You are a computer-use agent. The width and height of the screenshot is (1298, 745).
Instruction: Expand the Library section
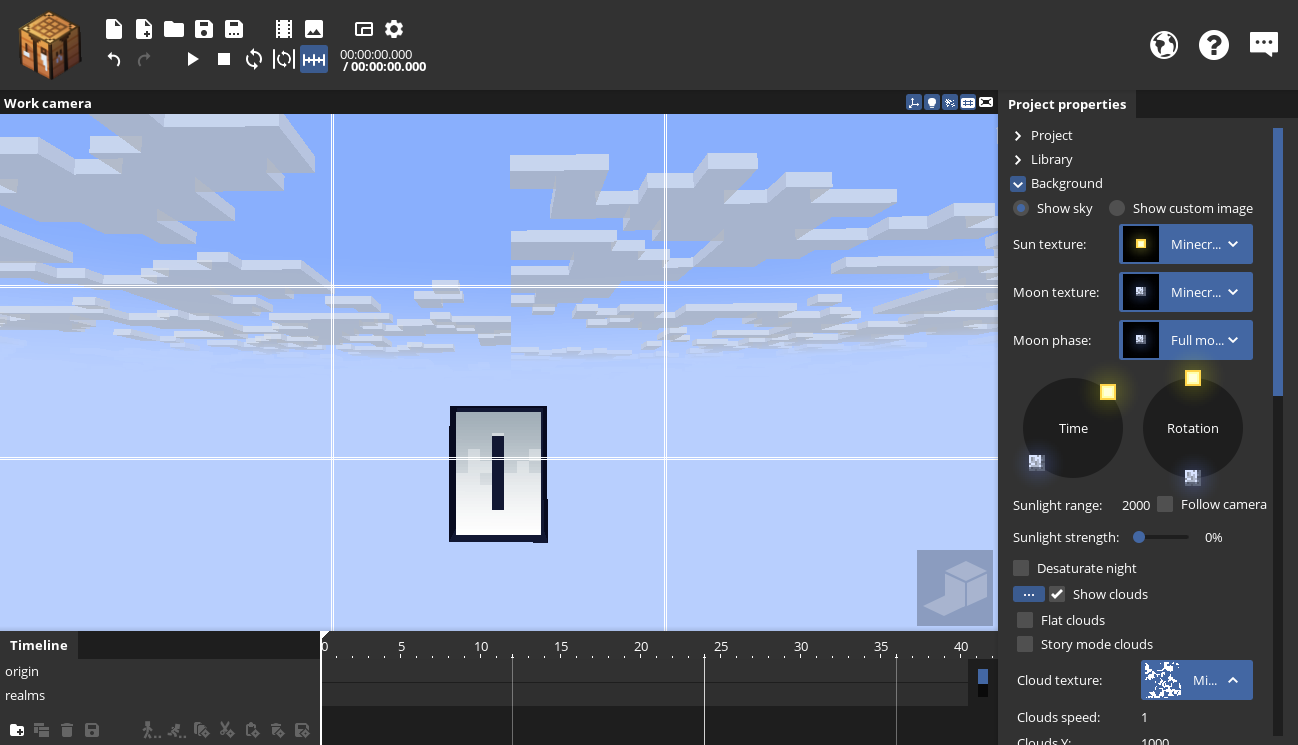(1018, 159)
